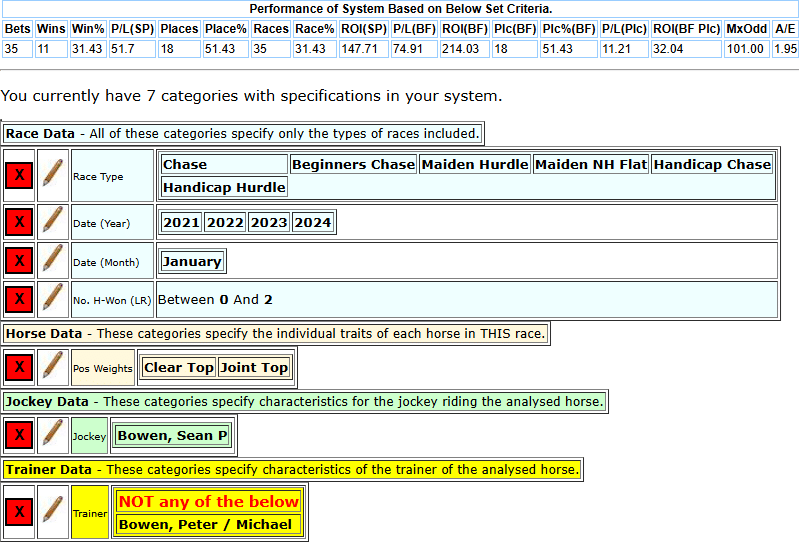Click the 2021 year value

[x=181, y=223]
